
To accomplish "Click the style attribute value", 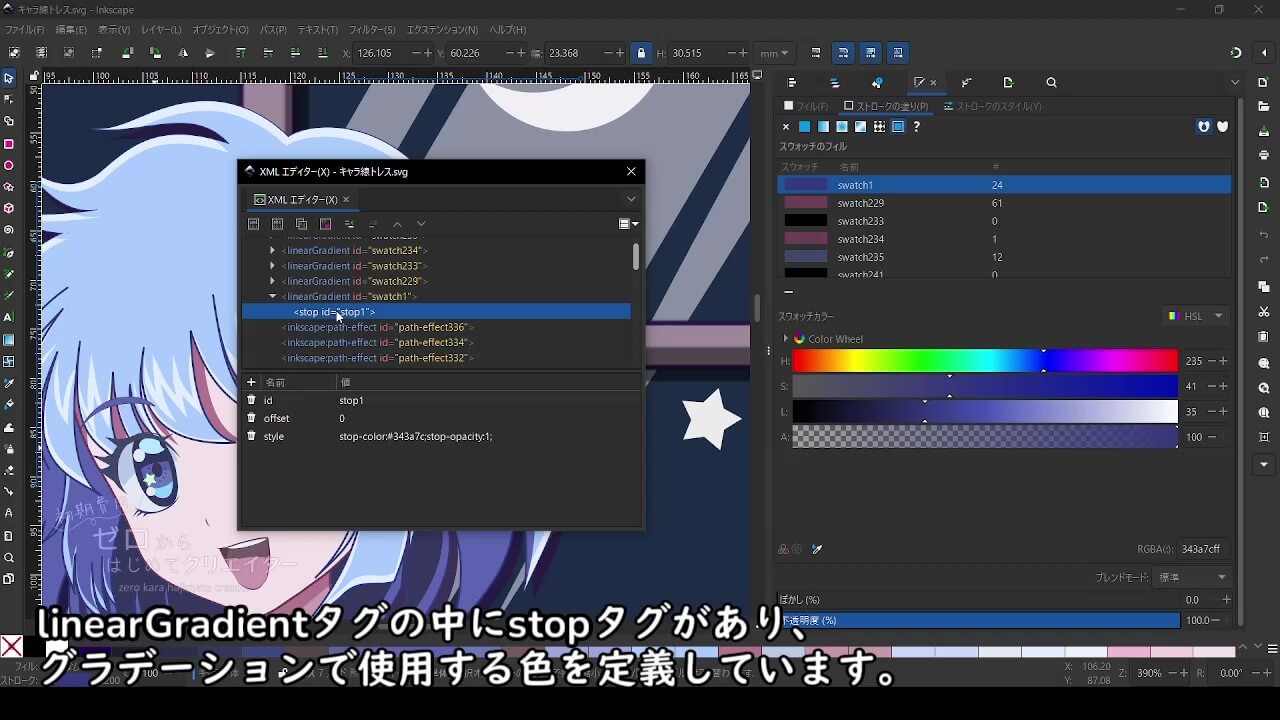I will (x=416, y=436).
